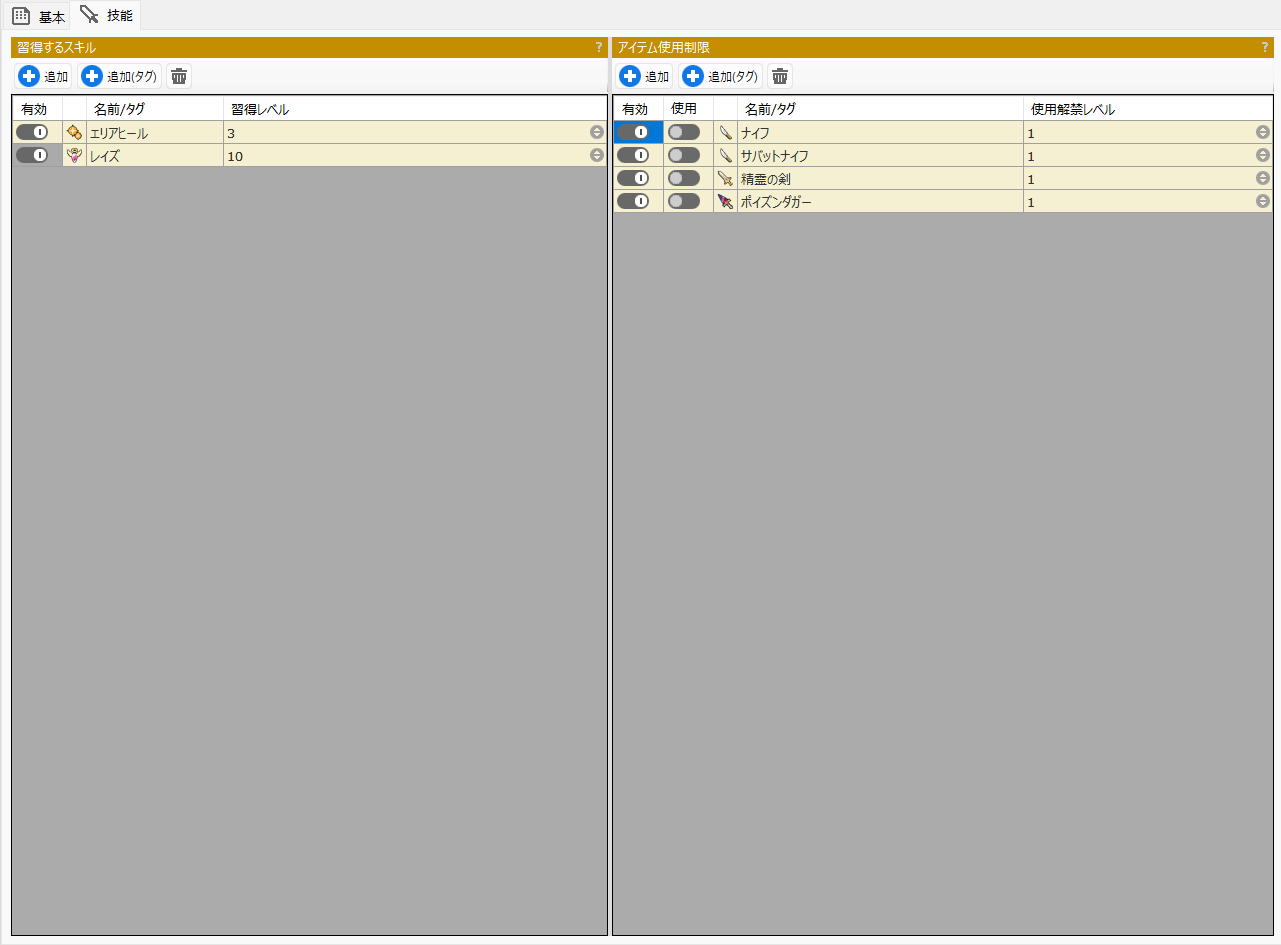The height and width of the screenshot is (945, 1281).
Task: Click trash icon in アイテム使用制限 panel
Action: pyautogui.click(x=780, y=76)
